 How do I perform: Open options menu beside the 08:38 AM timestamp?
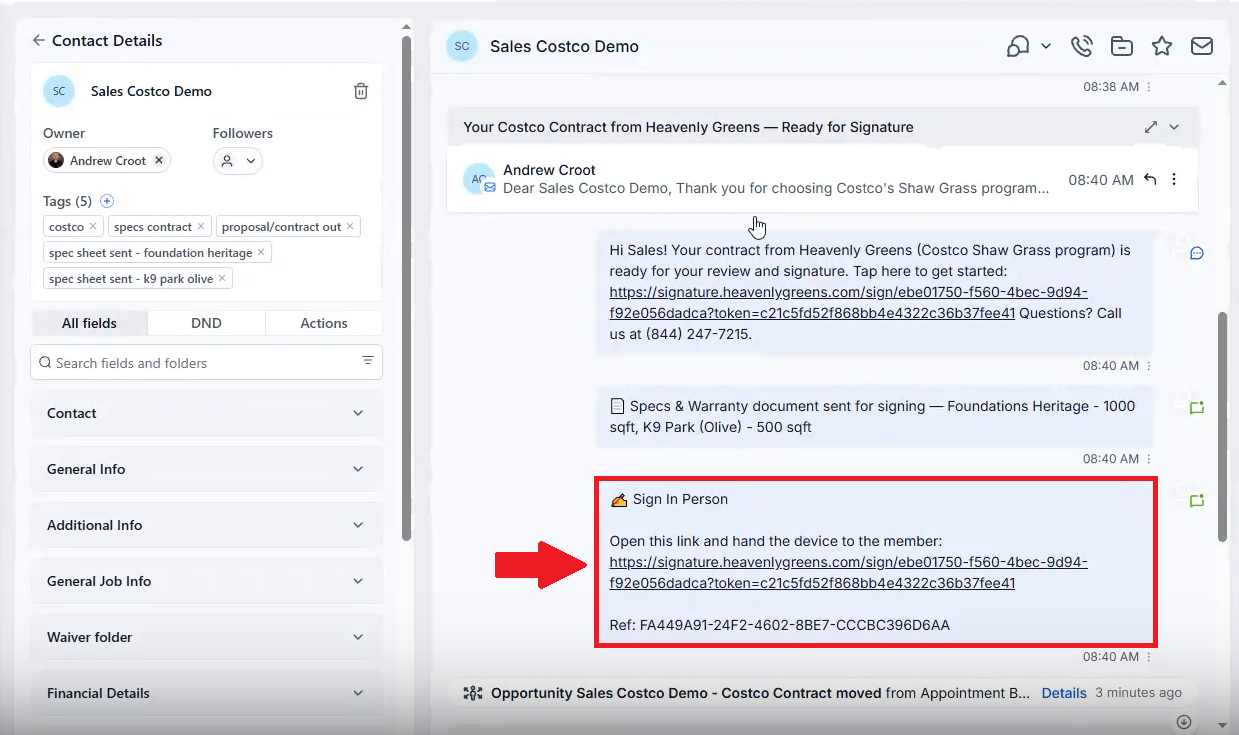click(1148, 87)
